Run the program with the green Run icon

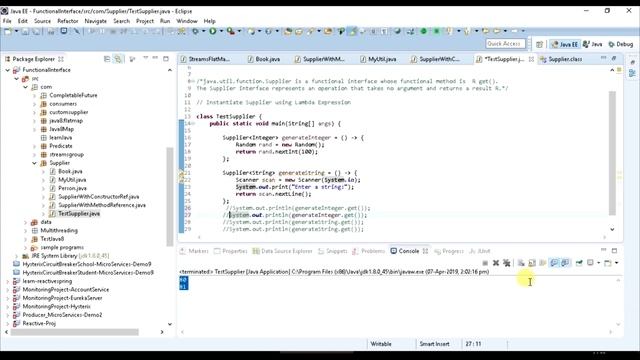click(x=213, y=31)
